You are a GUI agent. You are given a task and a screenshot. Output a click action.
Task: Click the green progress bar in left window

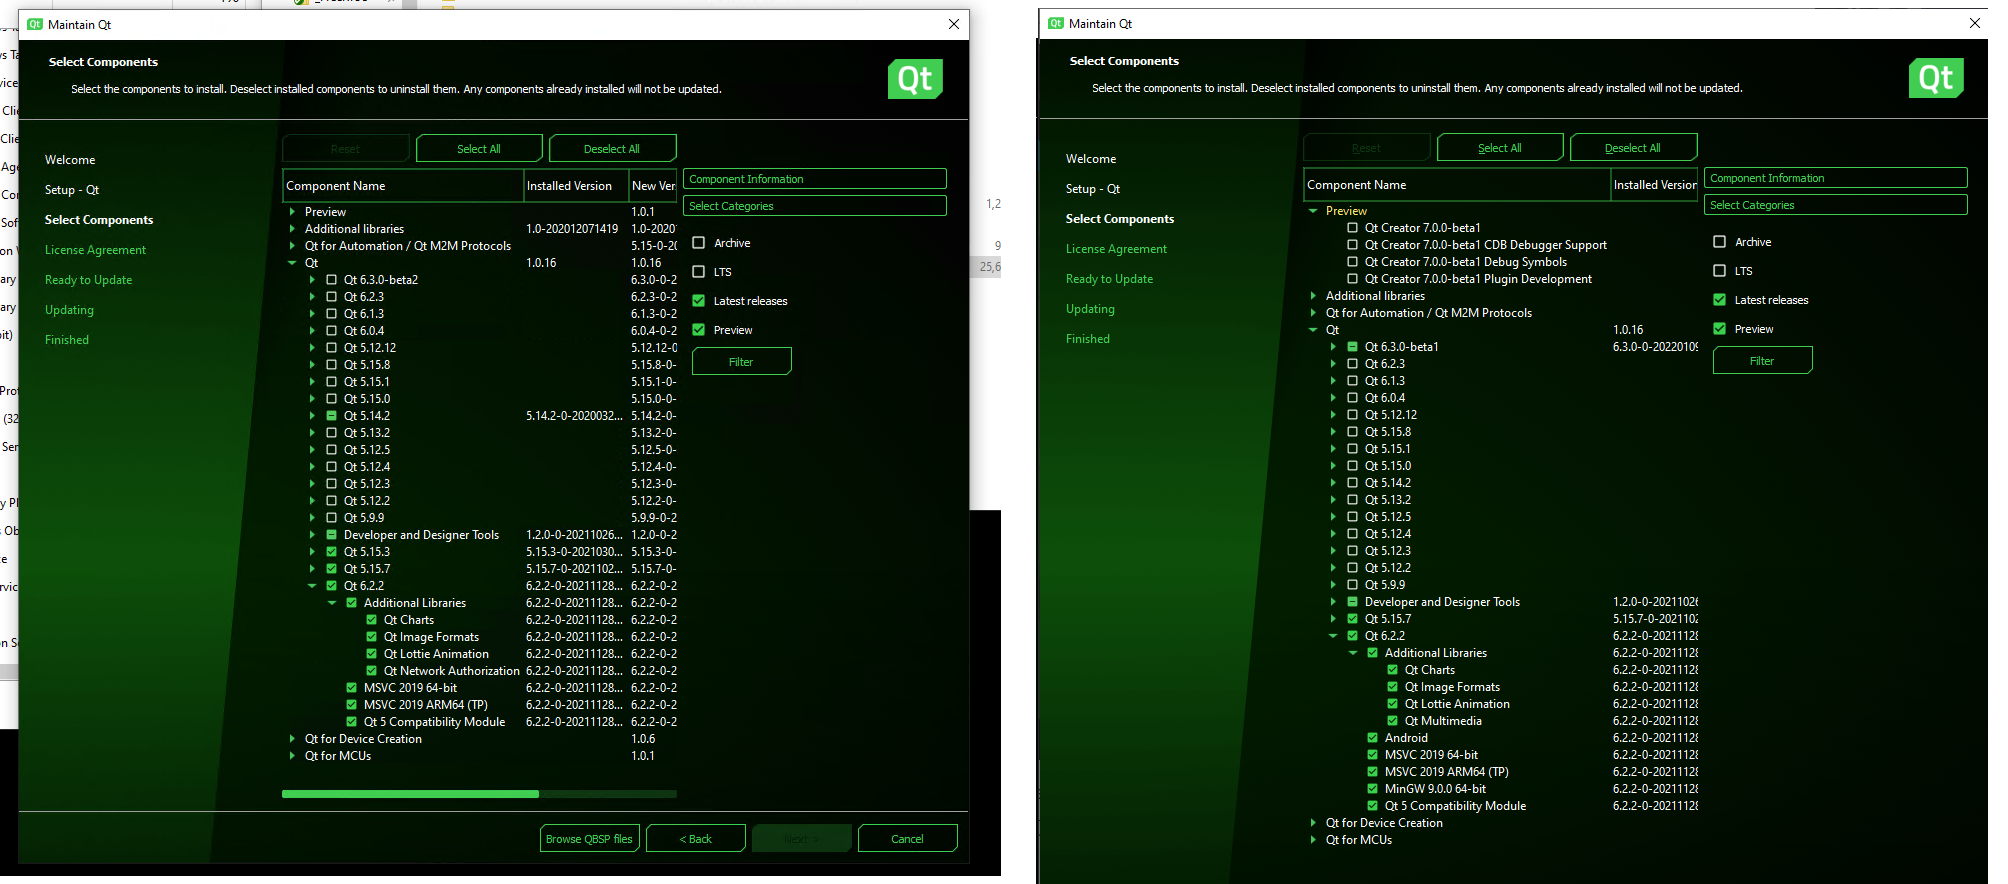pyautogui.click(x=410, y=794)
